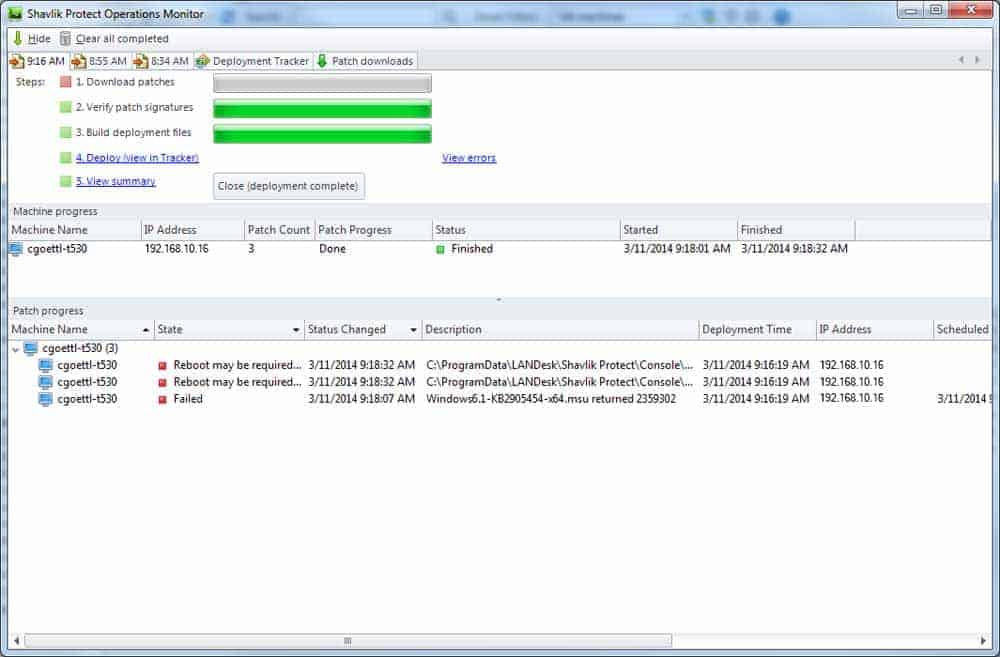The height and width of the screenshot is (657, 1000).
Task: Click the Shavlik Protect title bar app icon
Action: pyautogui.click(x=15, y=13)
